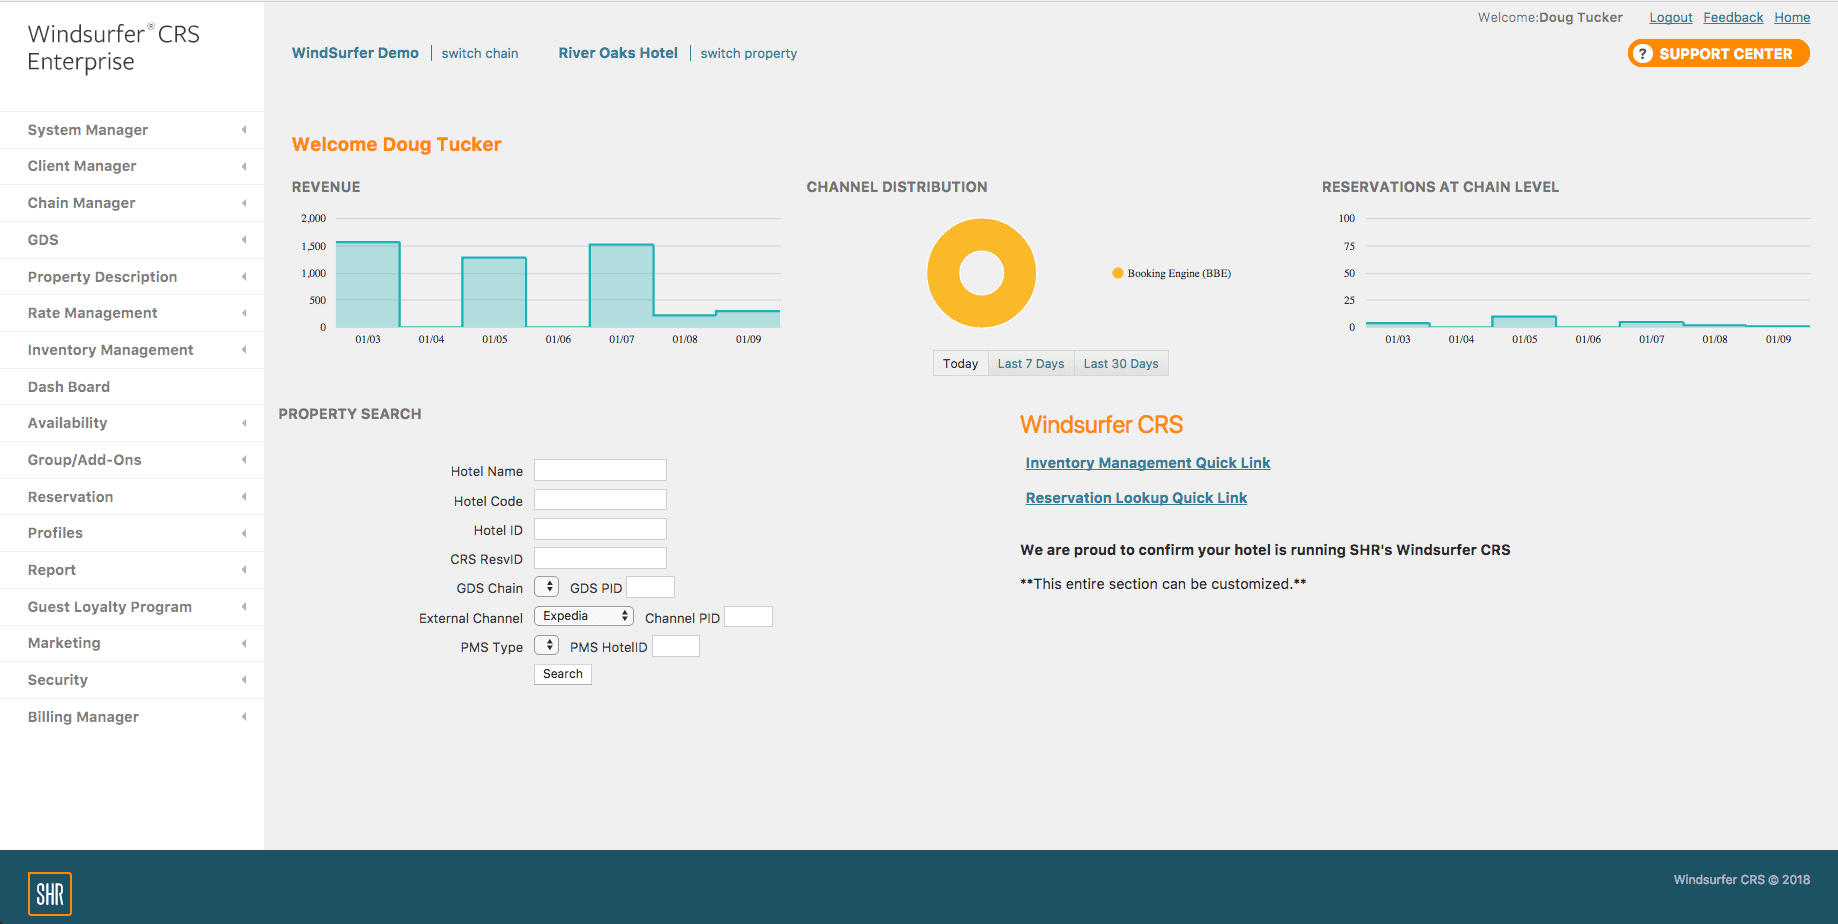
Task: Click the Feedback link
Action: [x=1733, y=17]
